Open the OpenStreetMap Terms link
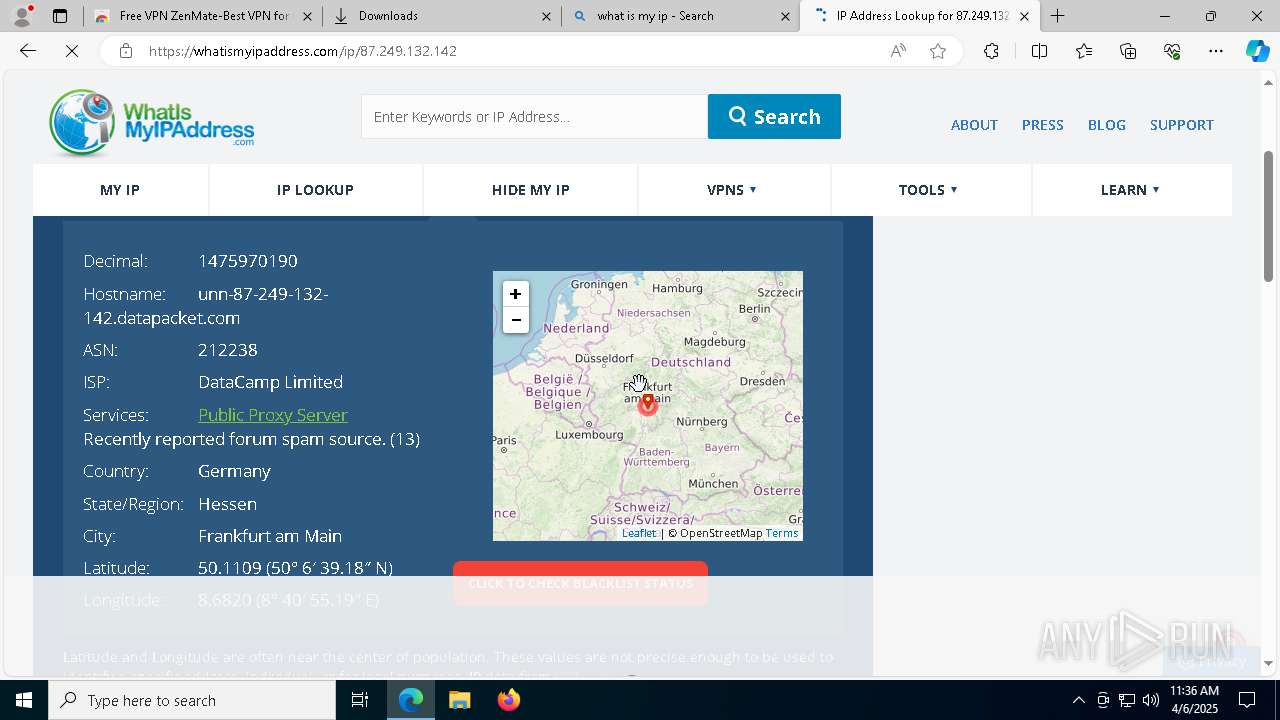This screenshot has height=720, width=1280. pos(782,533)
